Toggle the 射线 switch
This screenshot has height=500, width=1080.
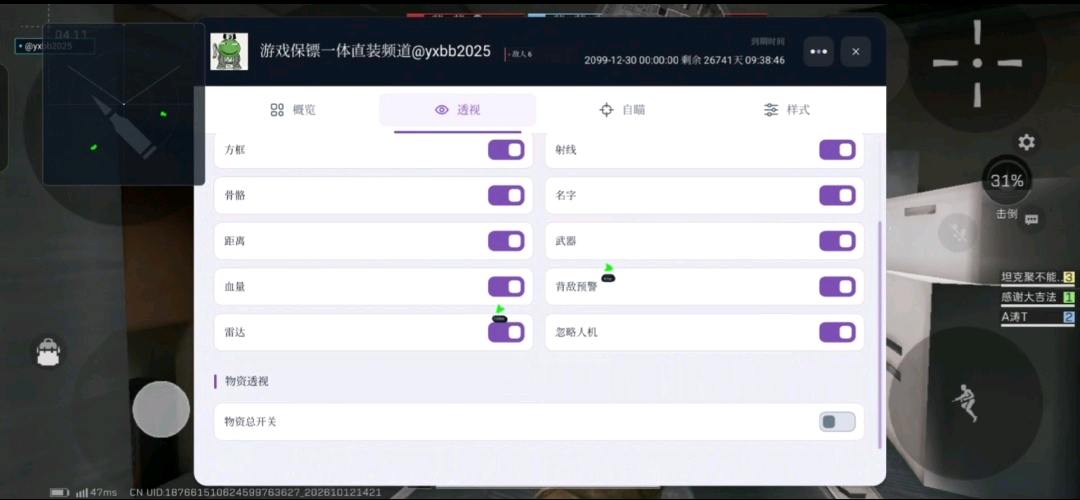838,149
